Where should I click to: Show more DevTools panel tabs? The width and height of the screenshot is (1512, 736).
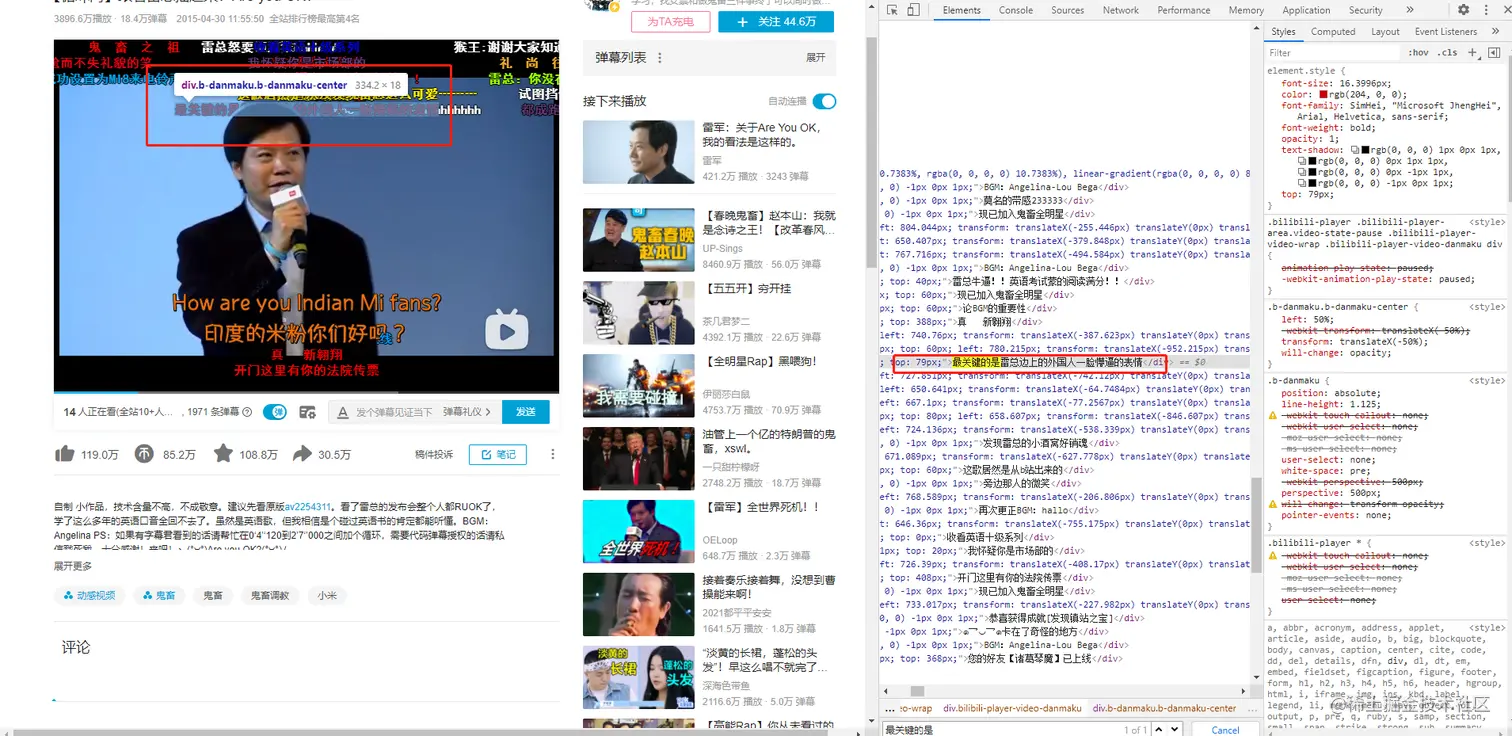coord(1410,10)
